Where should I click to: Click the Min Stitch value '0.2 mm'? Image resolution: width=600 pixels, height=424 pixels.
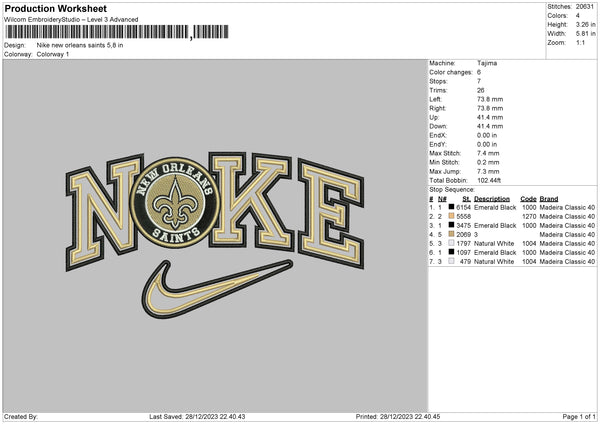(x=488, y=162)
